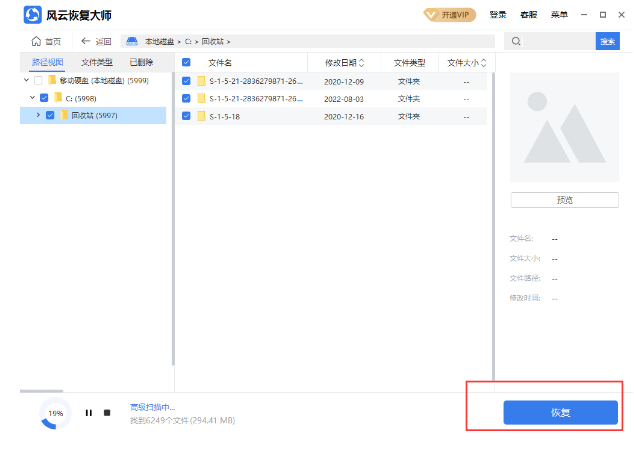Stop the scan with the stop icon
The height and width of the screenshot is (452, 634).
(x=107, y=413)
